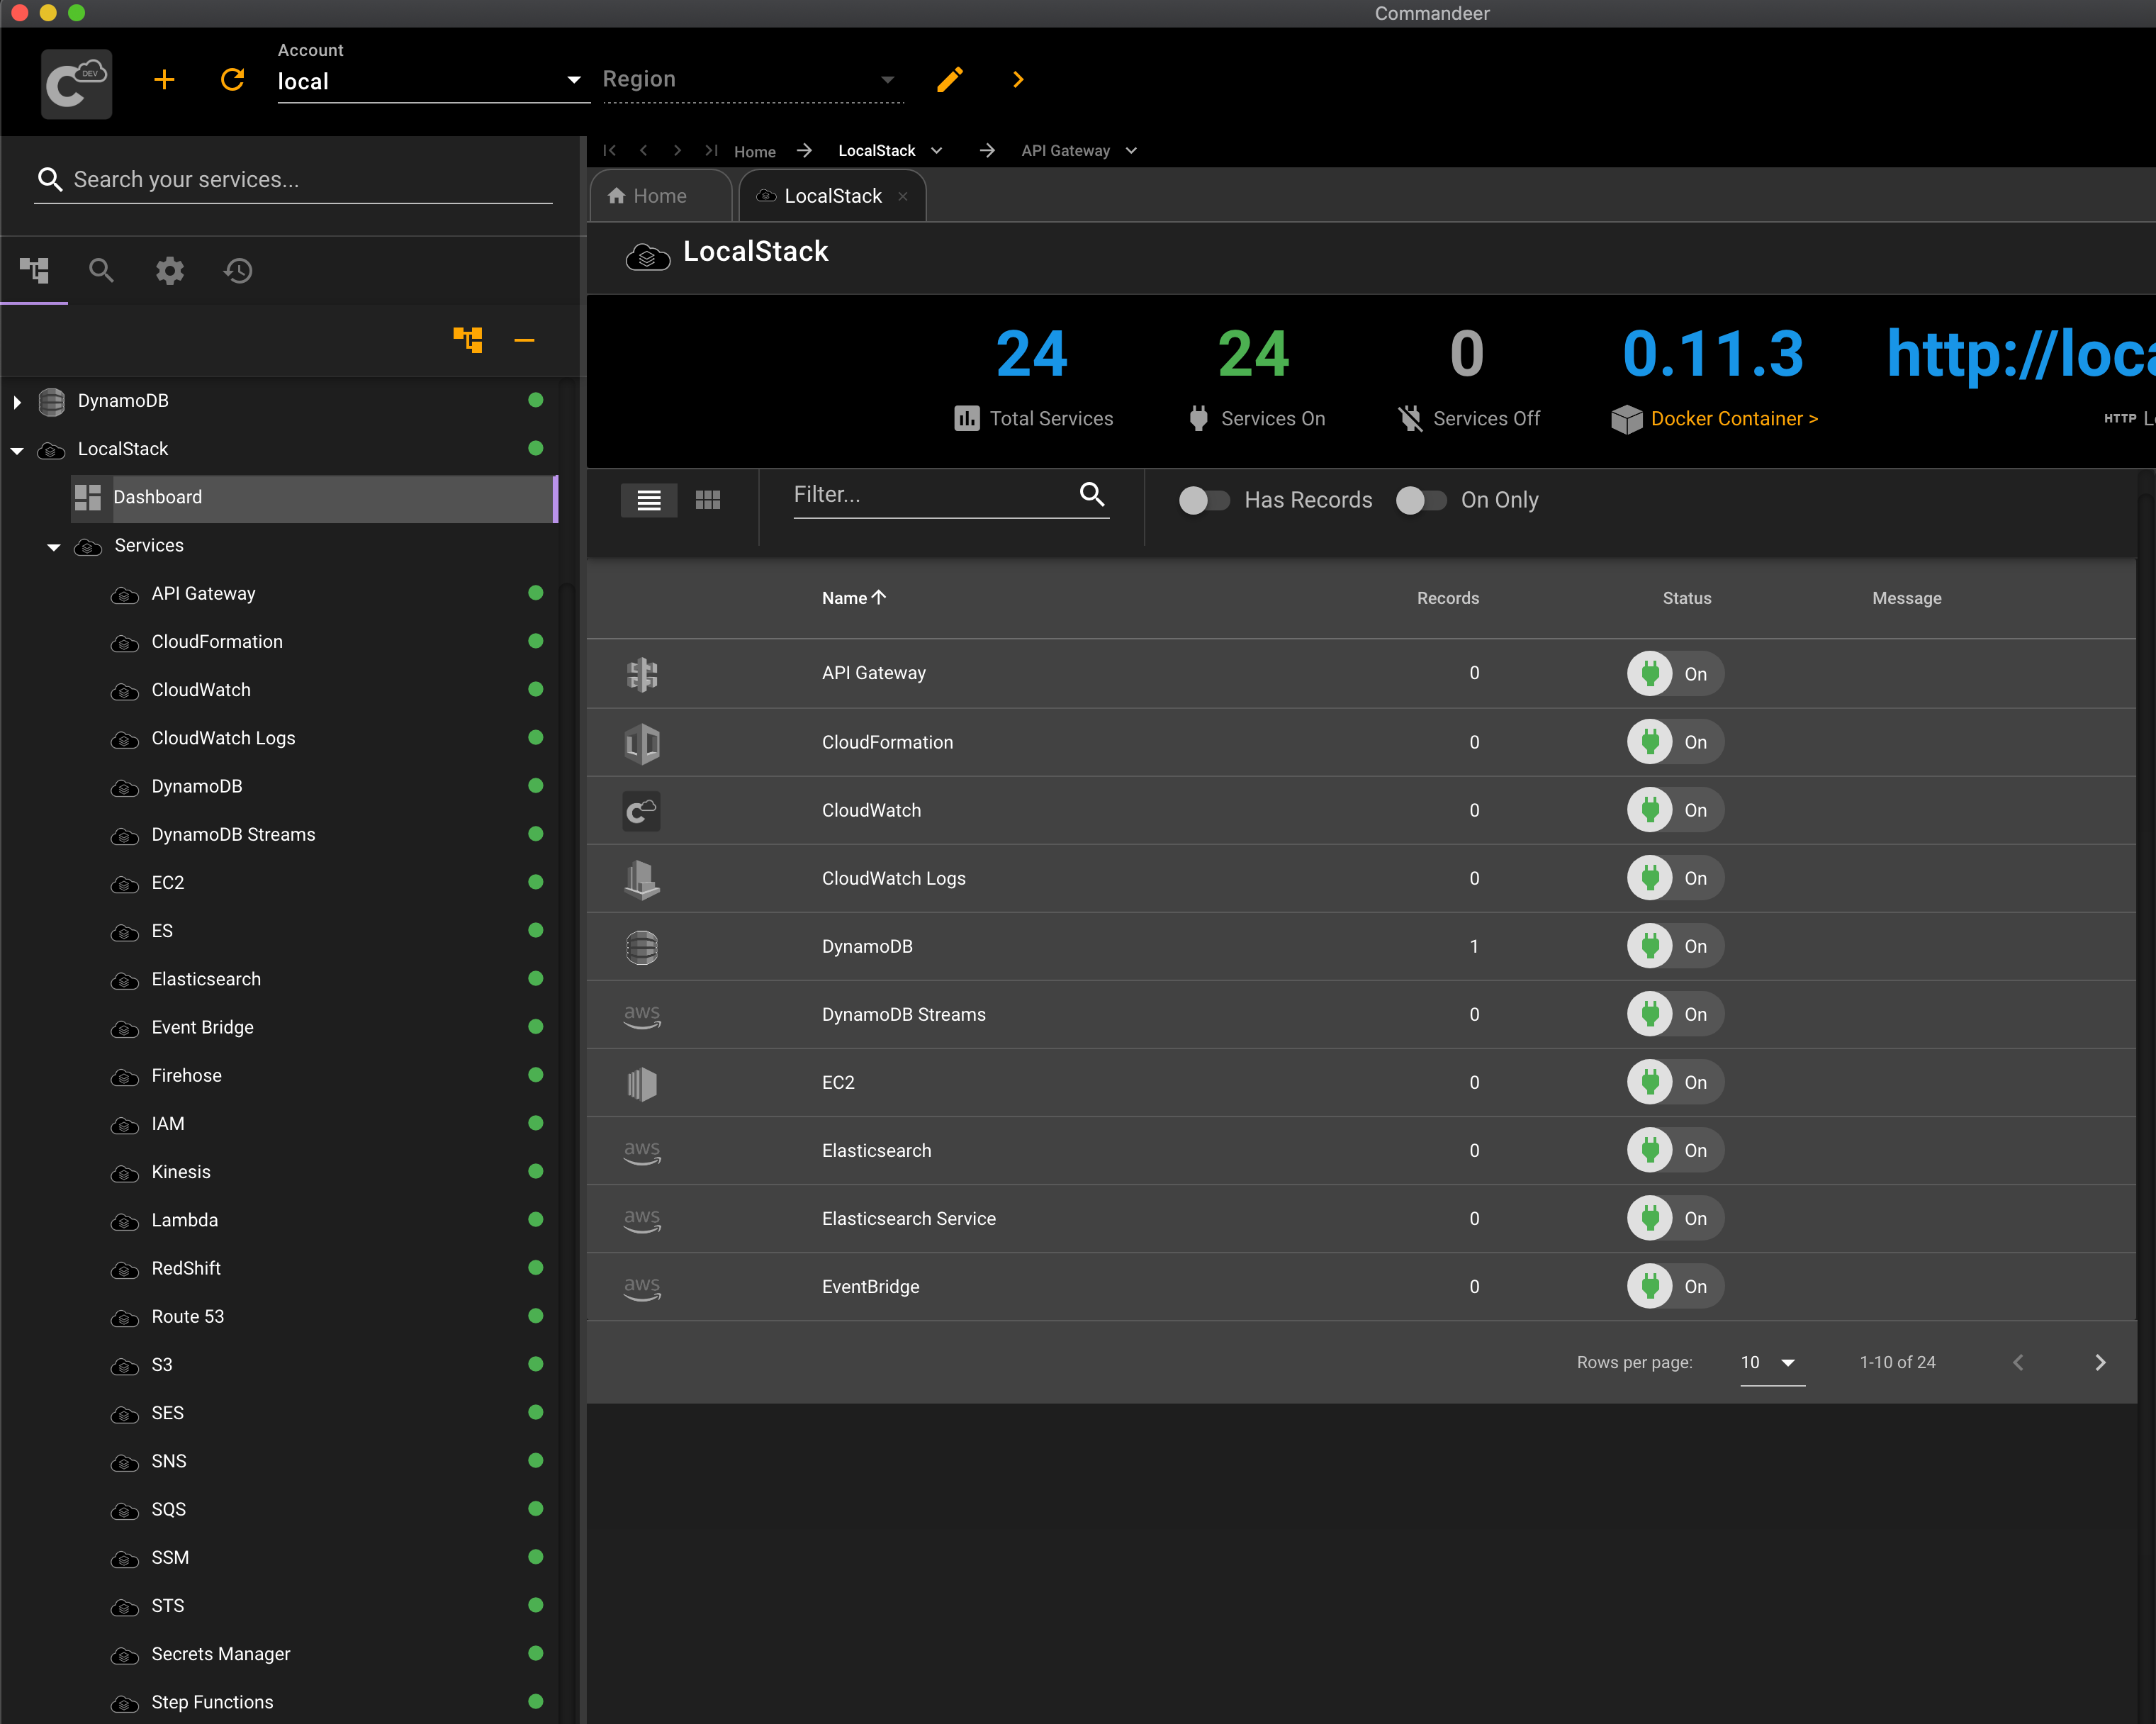The height and width of the screenshot is (1724, 2156).
Task: Open the Docker Container link
Action: coord(1733,419)
